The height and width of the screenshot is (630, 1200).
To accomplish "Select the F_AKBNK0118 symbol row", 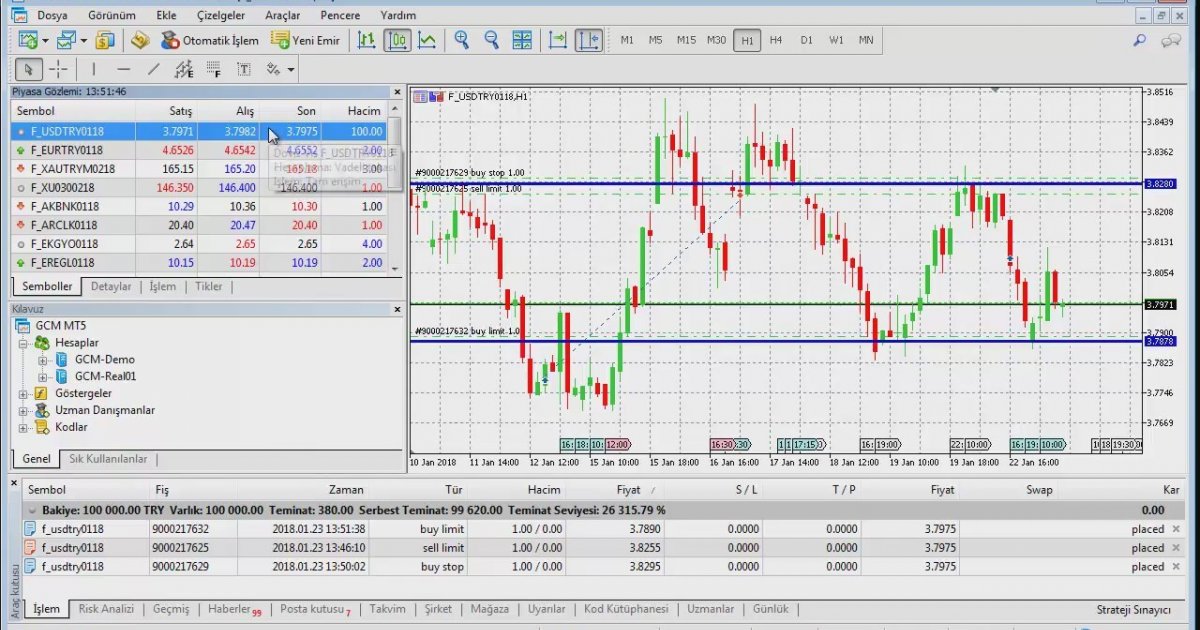I will click(x=198, y=206).
